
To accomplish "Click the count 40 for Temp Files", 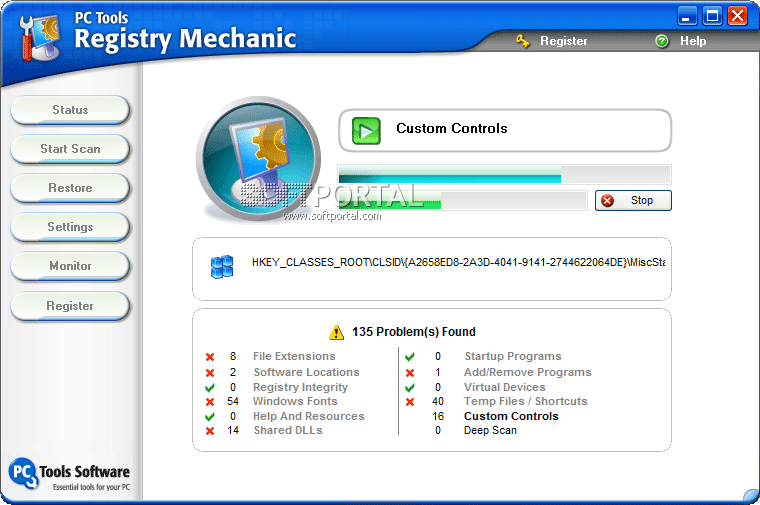I will tap(438, 401).
